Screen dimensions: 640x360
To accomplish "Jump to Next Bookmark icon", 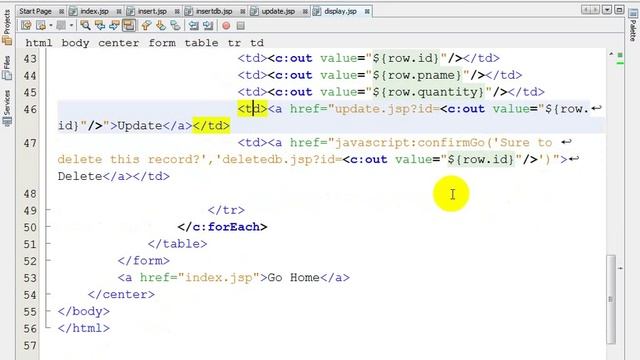I will [161, 26].
